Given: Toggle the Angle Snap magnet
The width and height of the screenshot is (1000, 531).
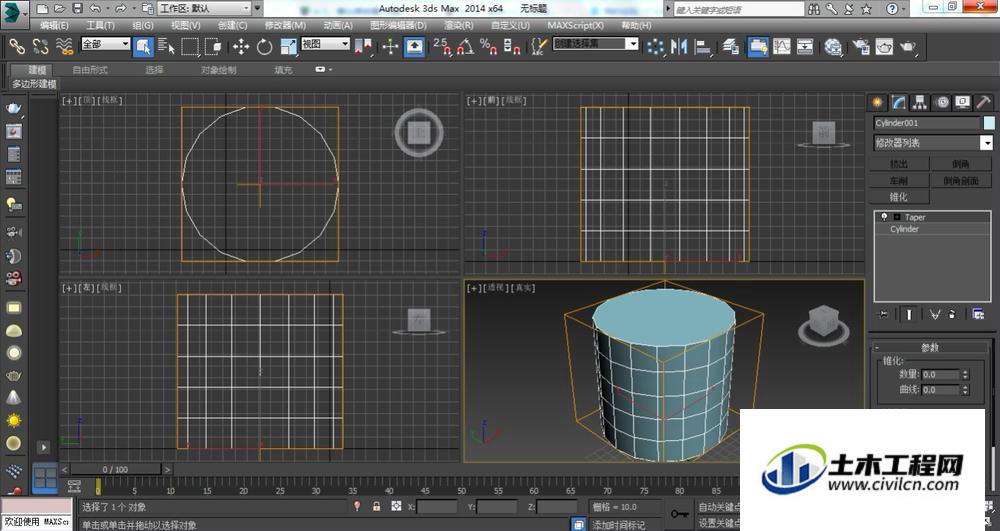Looking at the screenshot, I should click(465, 47).
